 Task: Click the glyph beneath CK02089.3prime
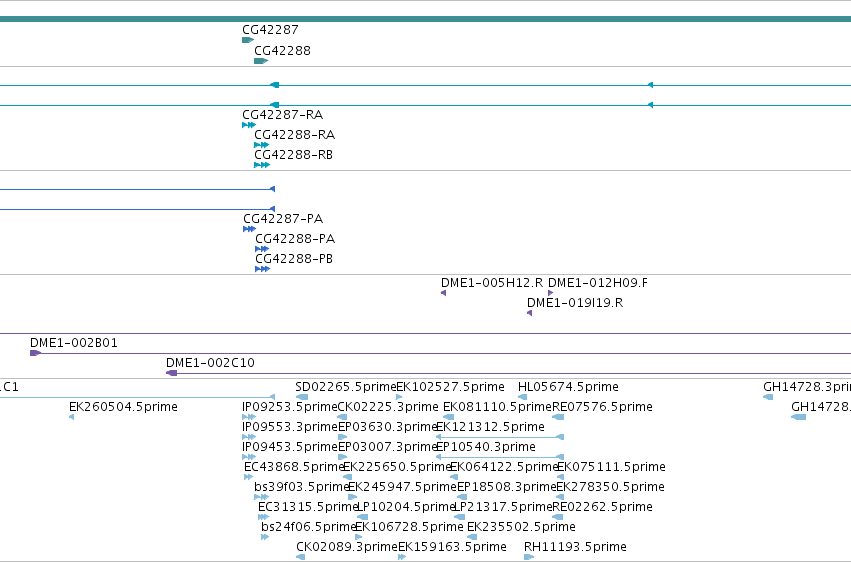[x=301, y=557]
